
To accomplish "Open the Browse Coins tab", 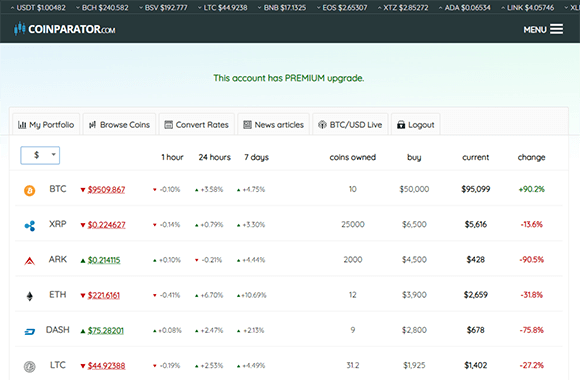I will point(119,125).
